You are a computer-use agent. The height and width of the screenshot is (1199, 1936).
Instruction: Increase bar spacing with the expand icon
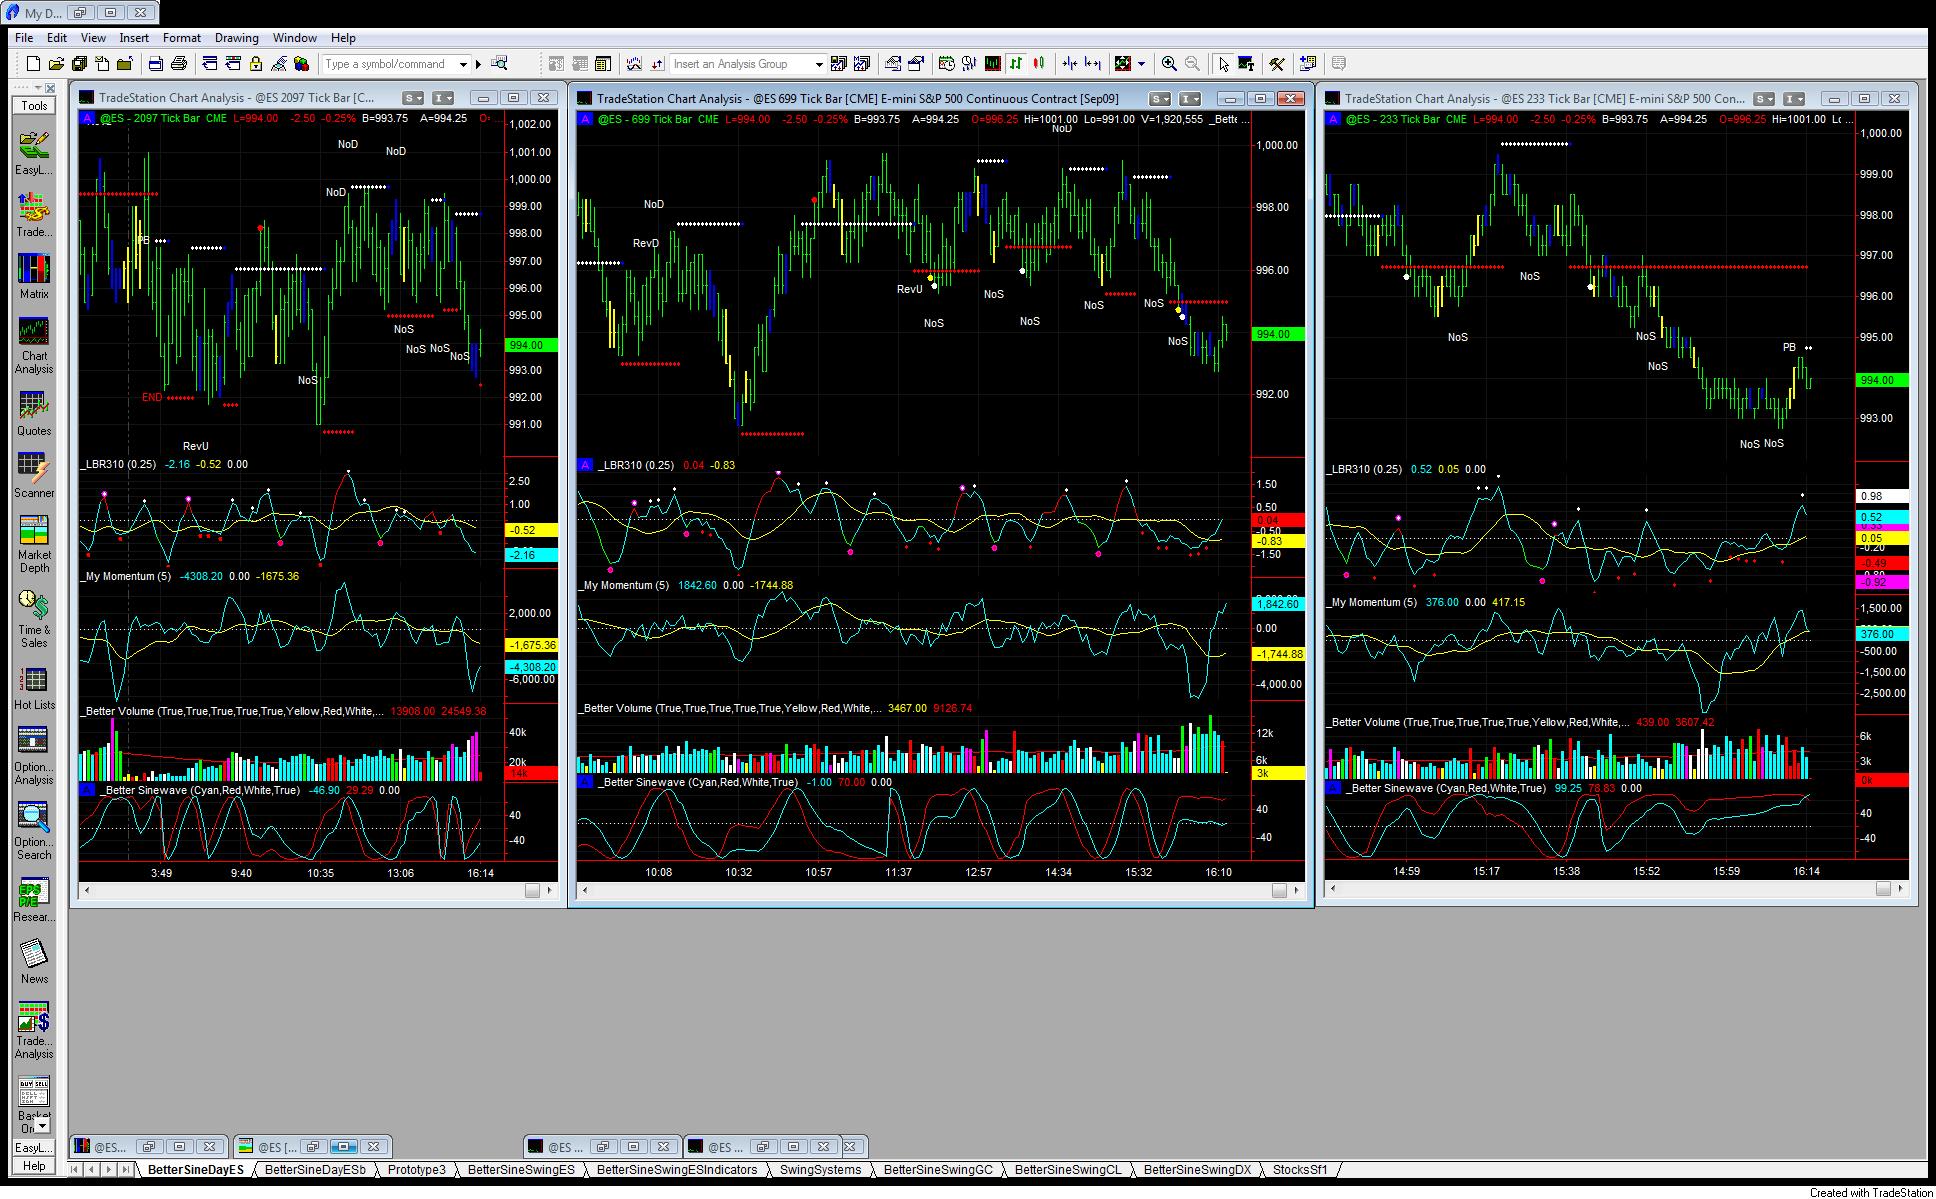pyautogui.click(x=1093, y=64)
